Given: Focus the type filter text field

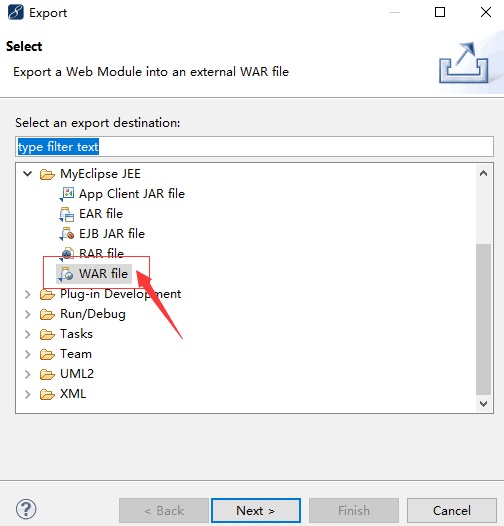Looking at the screenshot, I should click(x=254, y=147).
